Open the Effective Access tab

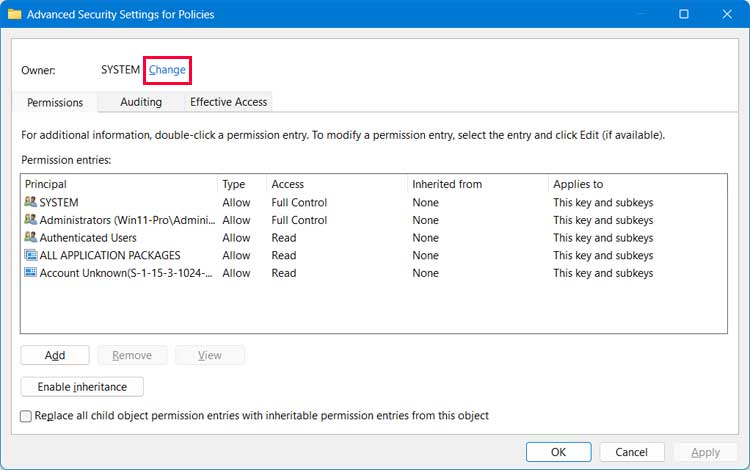tap(228, 102)
